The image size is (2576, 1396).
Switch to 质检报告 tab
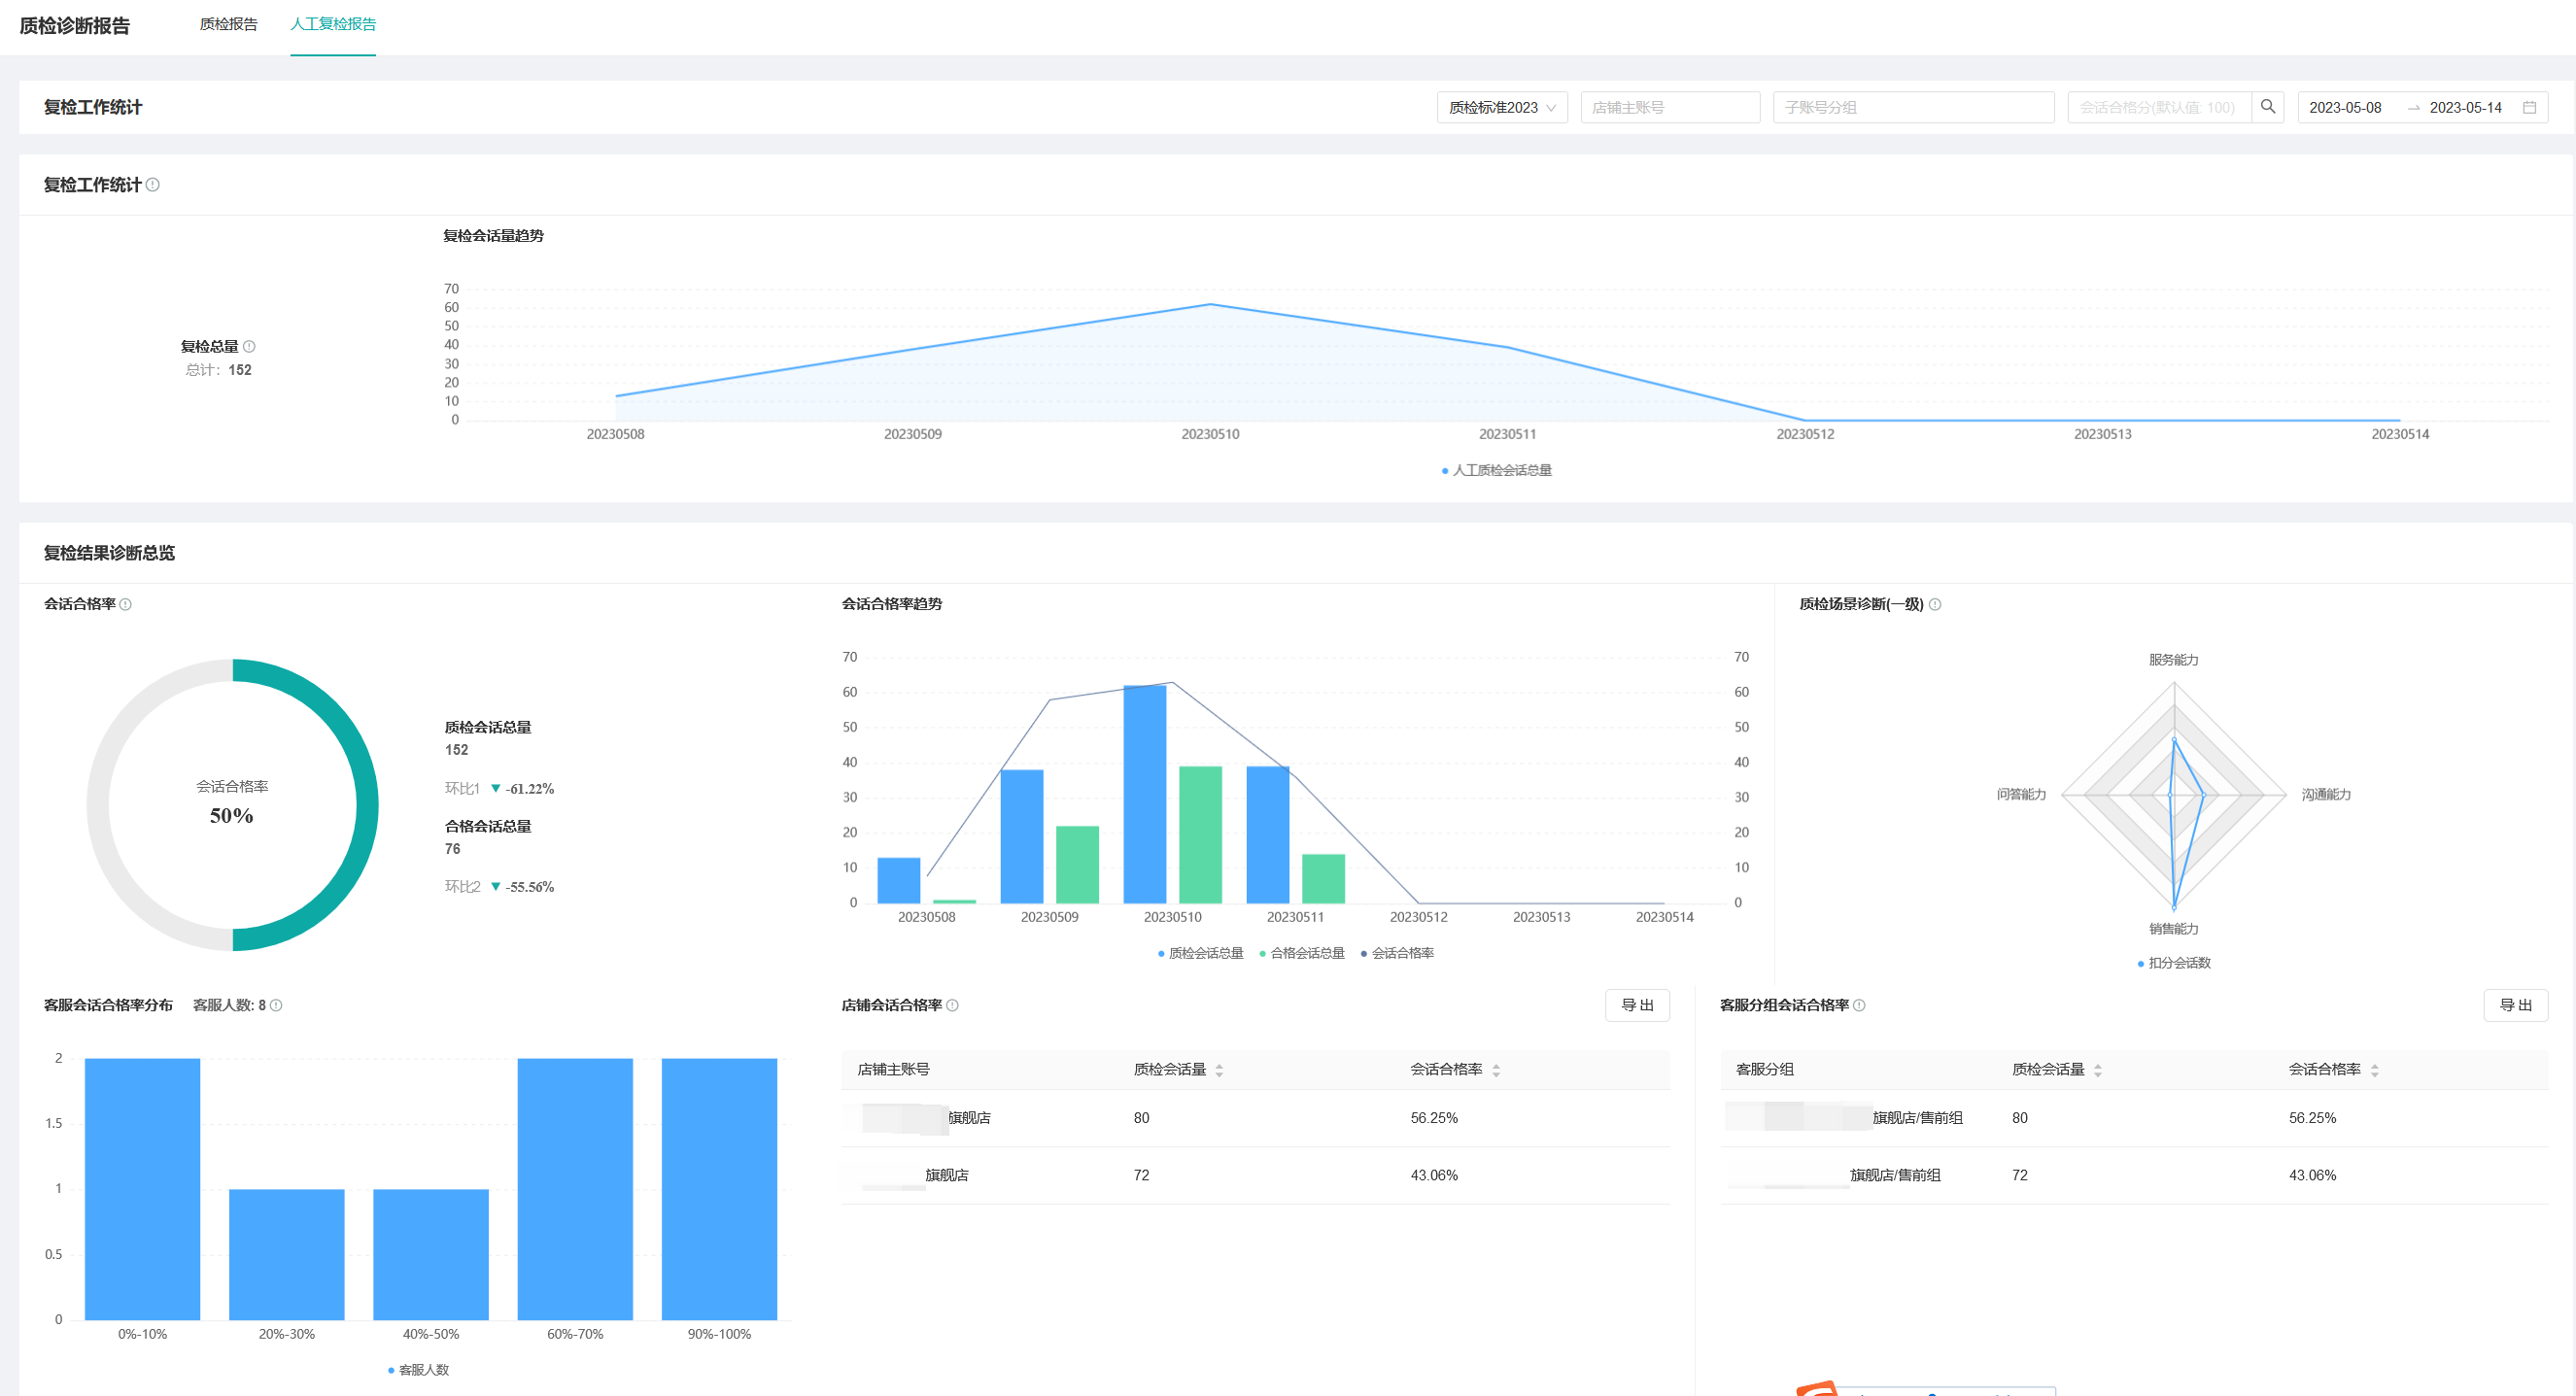[228, 24]
